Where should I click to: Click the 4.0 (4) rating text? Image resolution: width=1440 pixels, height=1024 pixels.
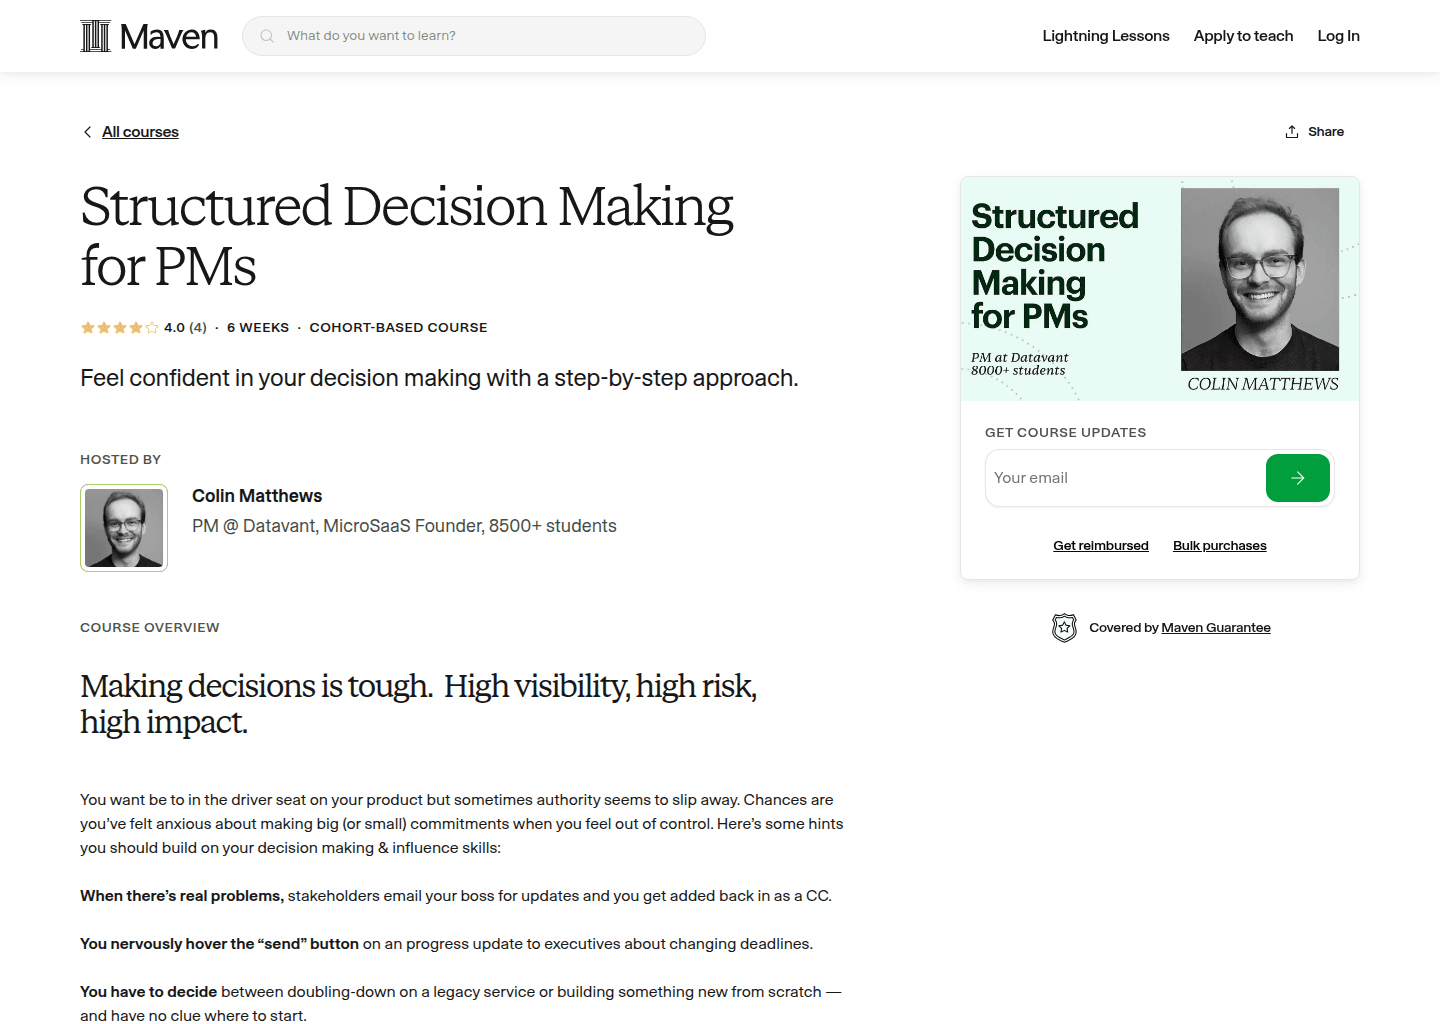184,327
